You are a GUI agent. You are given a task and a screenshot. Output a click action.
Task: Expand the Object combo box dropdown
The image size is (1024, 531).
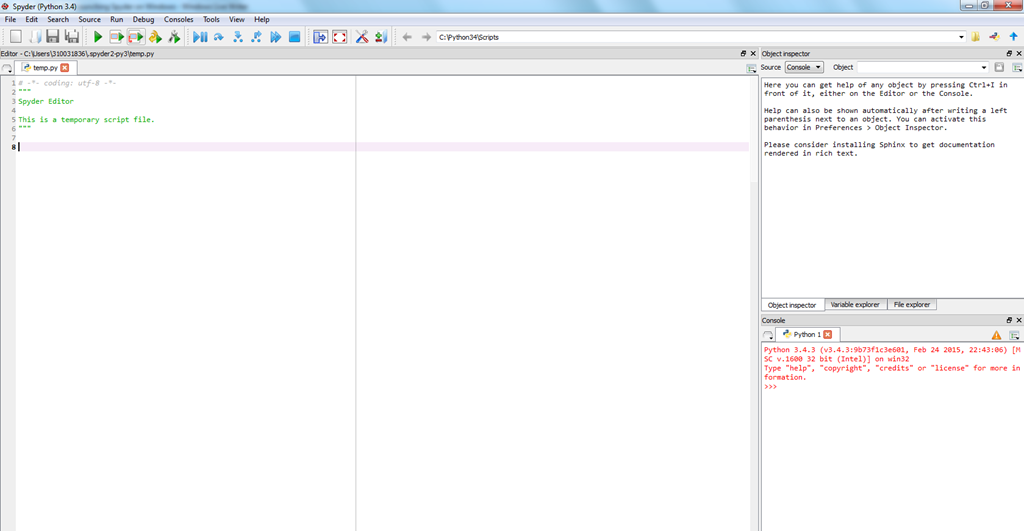984,67
